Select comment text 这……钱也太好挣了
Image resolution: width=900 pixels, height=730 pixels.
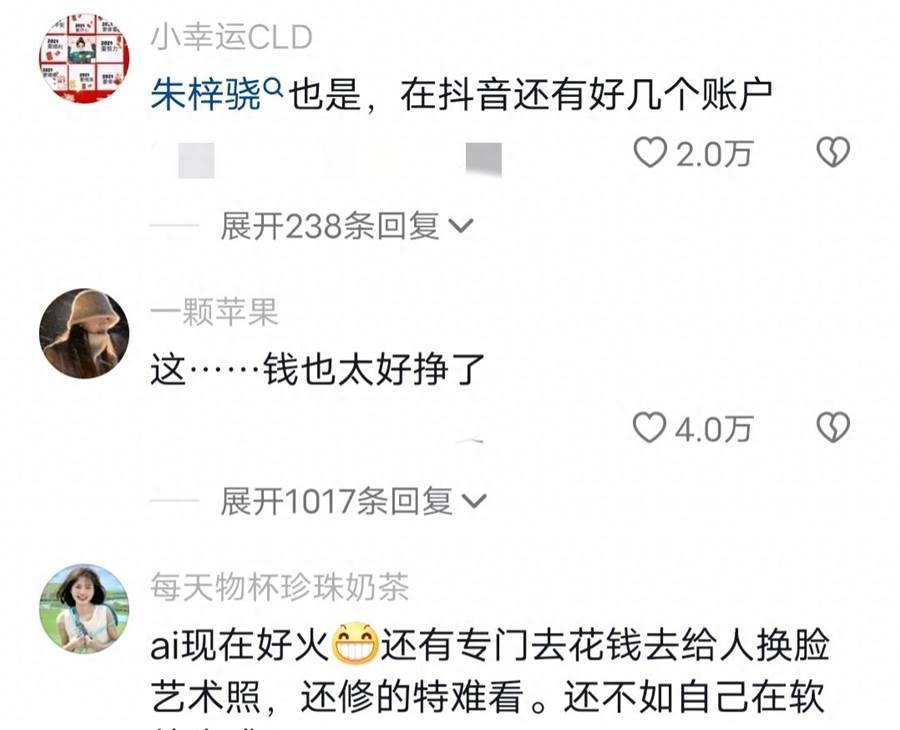pos(318,369)
